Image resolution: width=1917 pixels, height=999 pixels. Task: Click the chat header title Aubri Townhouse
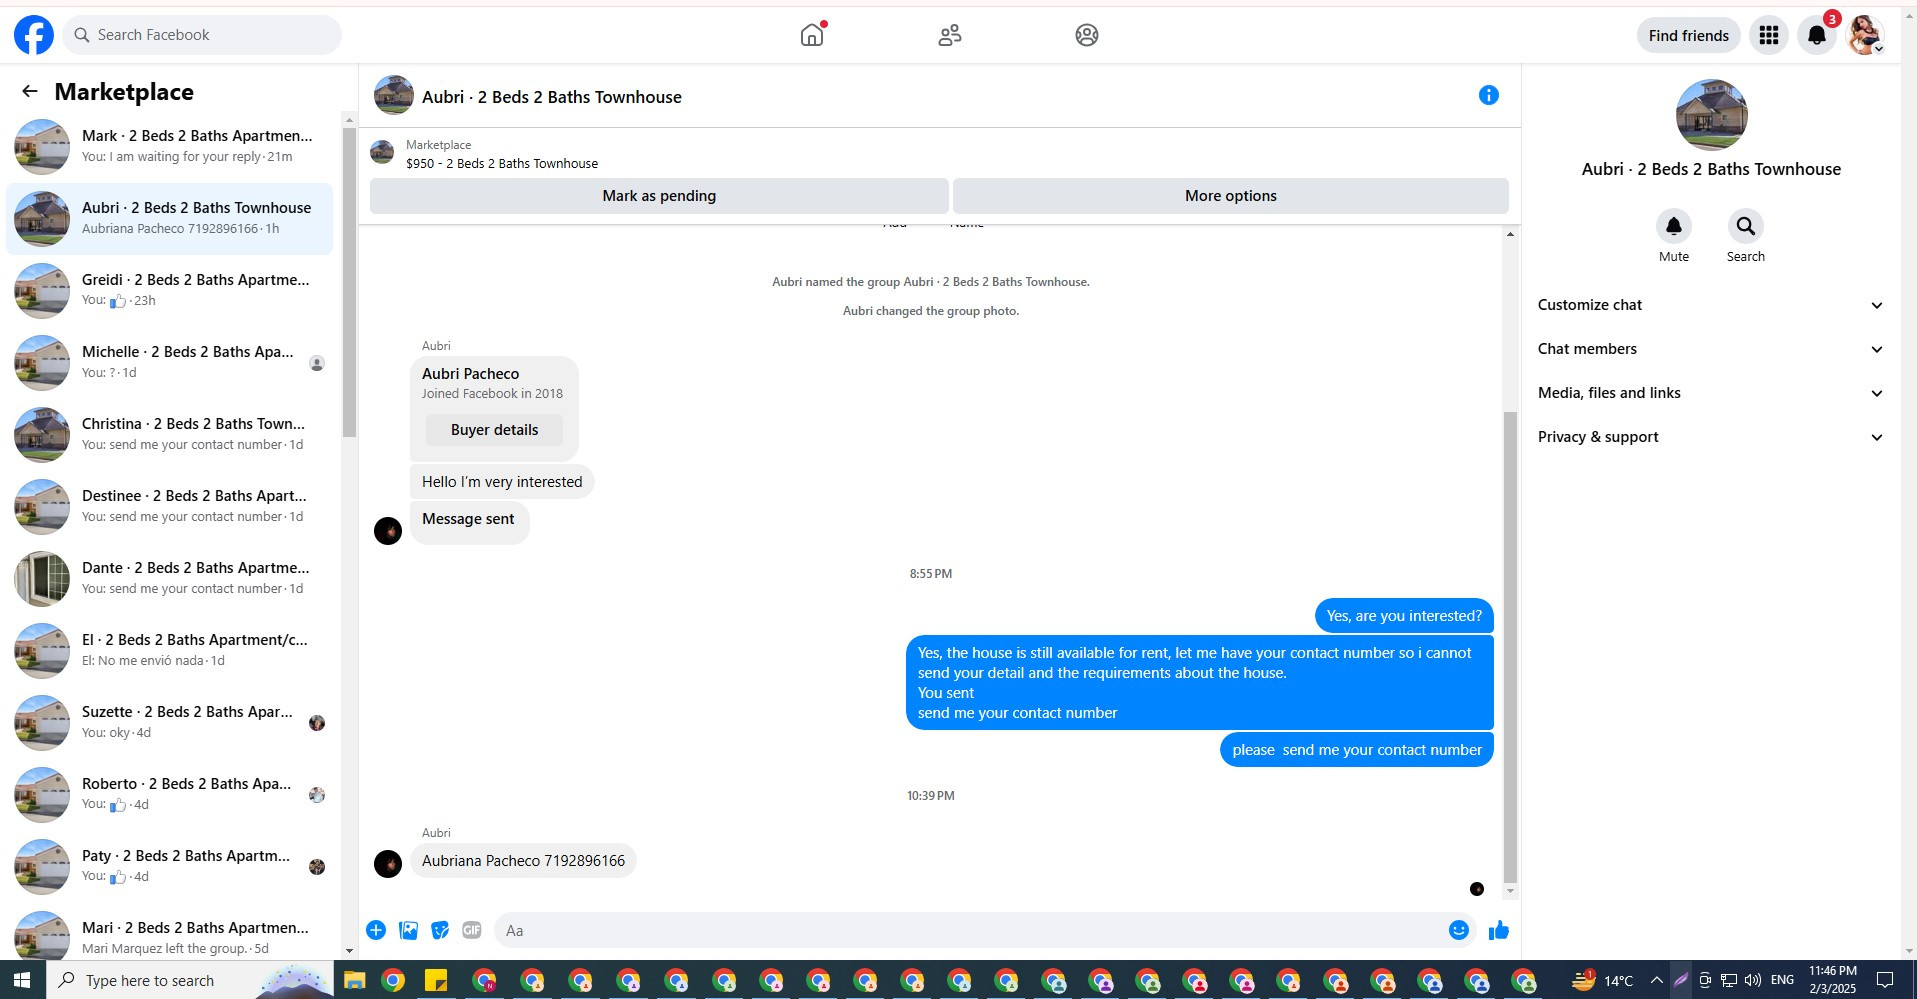552,97
